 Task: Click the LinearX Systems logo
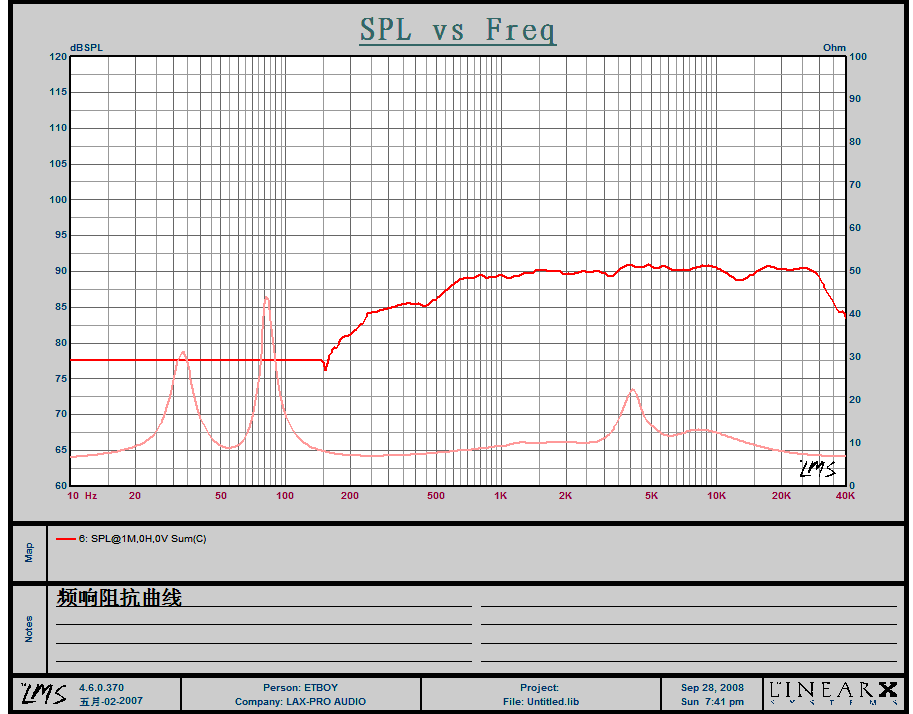pos(833,692)
